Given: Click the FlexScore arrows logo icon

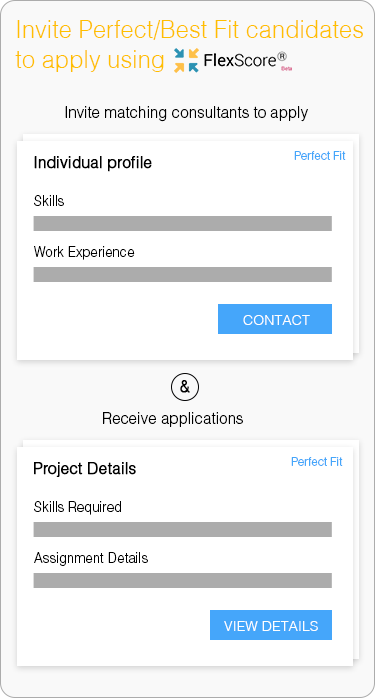Looking at the screenshot, I should tap(186, 60).
